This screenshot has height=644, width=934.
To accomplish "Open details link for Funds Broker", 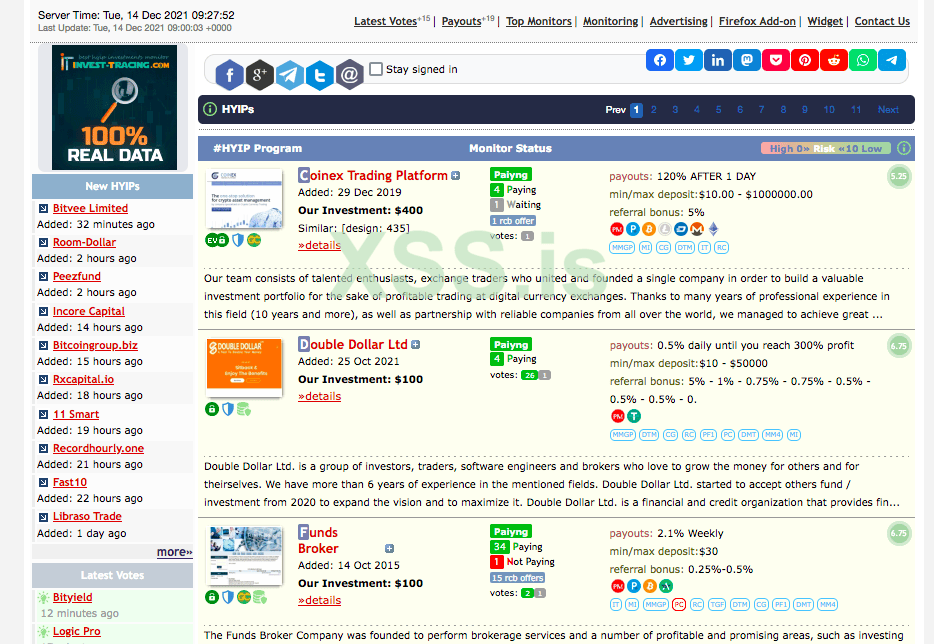I will pos(319,600).
